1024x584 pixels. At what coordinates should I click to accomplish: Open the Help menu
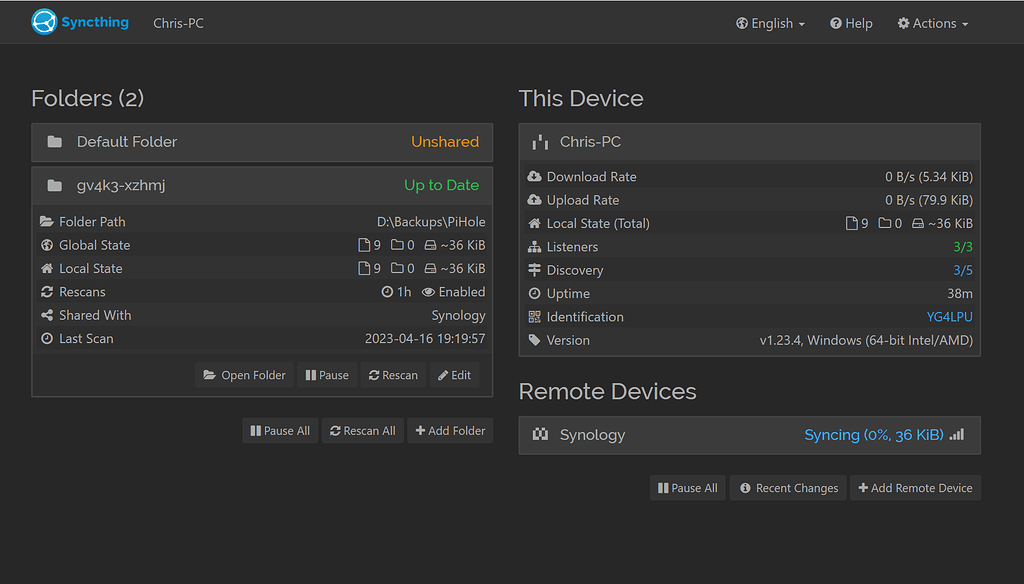click(x=850, y=23)
